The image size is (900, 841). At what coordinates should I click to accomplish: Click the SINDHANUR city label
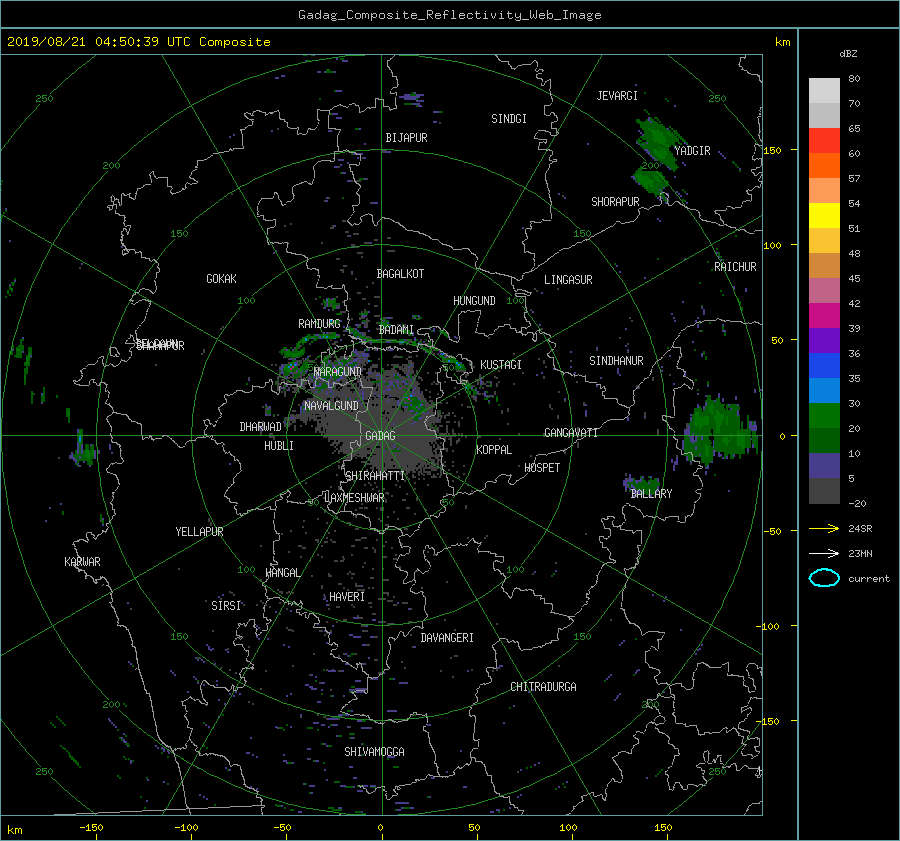coord(616,361)
